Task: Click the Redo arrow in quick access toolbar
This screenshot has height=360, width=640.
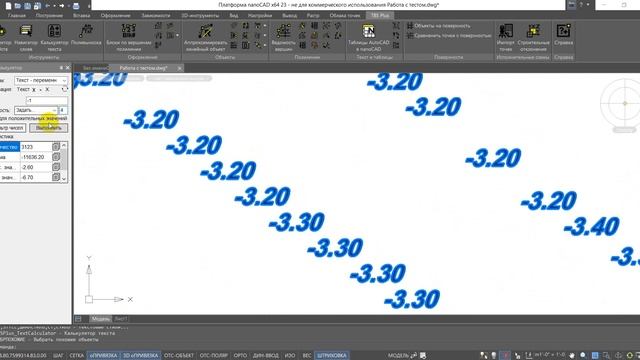Action: click(x=62, y=6)
